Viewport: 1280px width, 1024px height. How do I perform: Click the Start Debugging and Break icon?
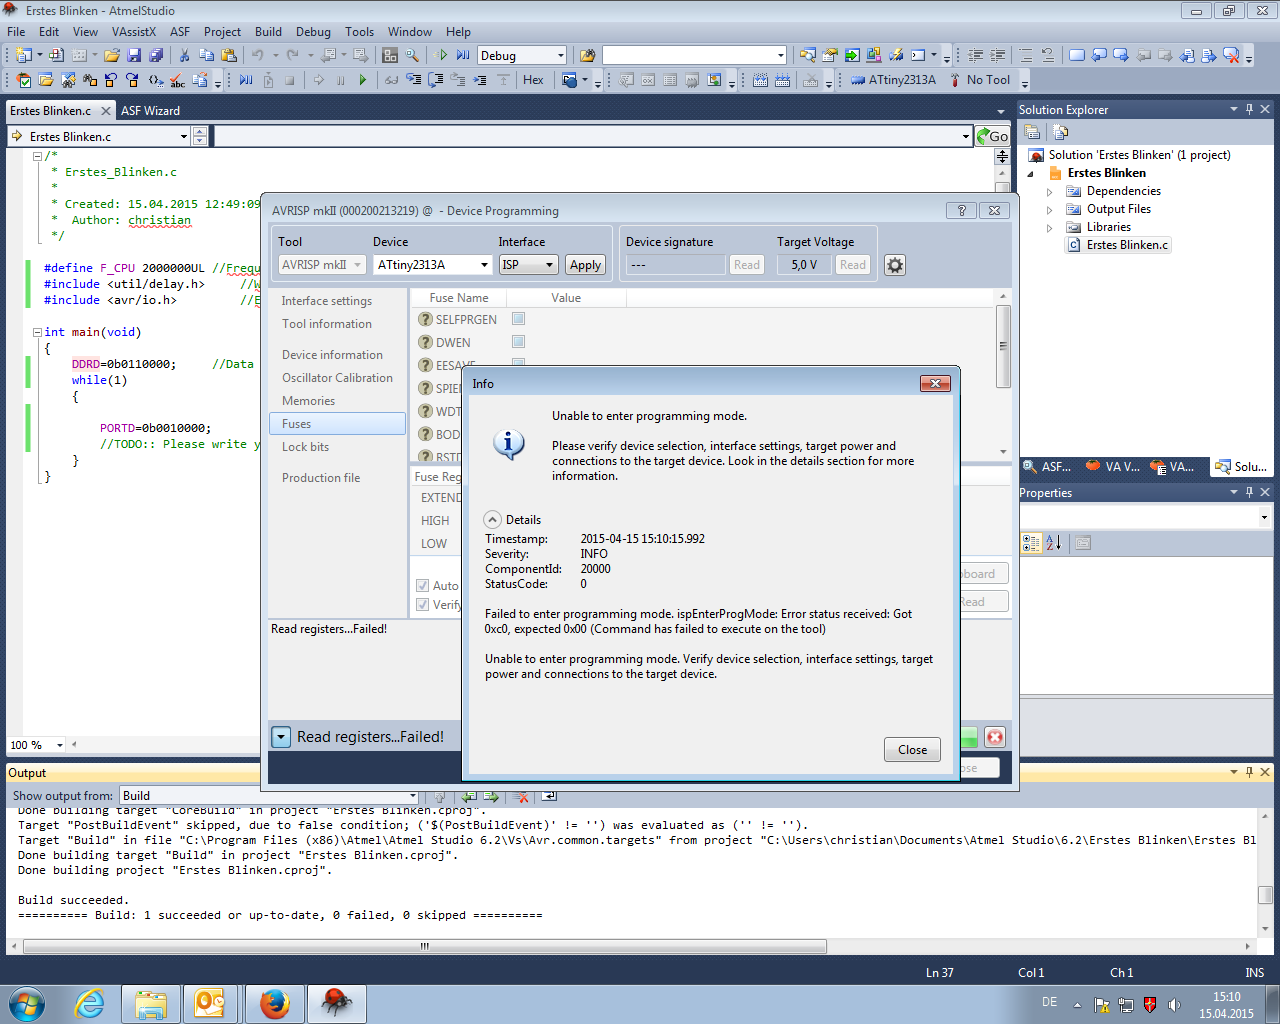pos(463,55)
